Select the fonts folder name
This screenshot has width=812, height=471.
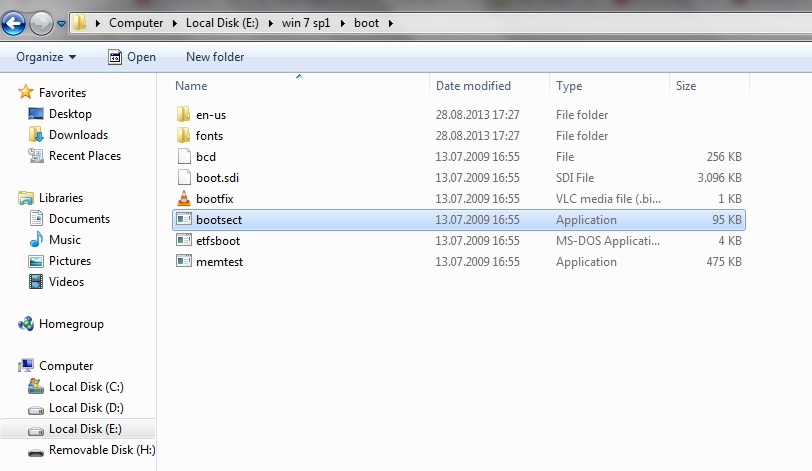[209, 136]
